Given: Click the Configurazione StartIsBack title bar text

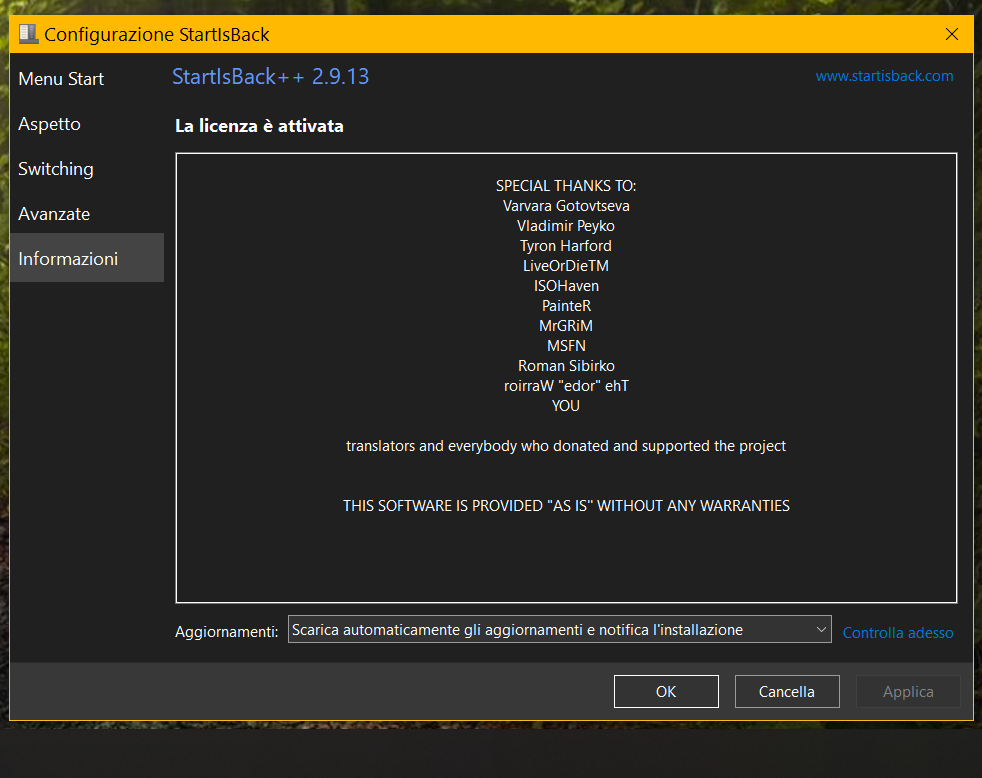Looking at the screenshot, I should coord(157,34).
